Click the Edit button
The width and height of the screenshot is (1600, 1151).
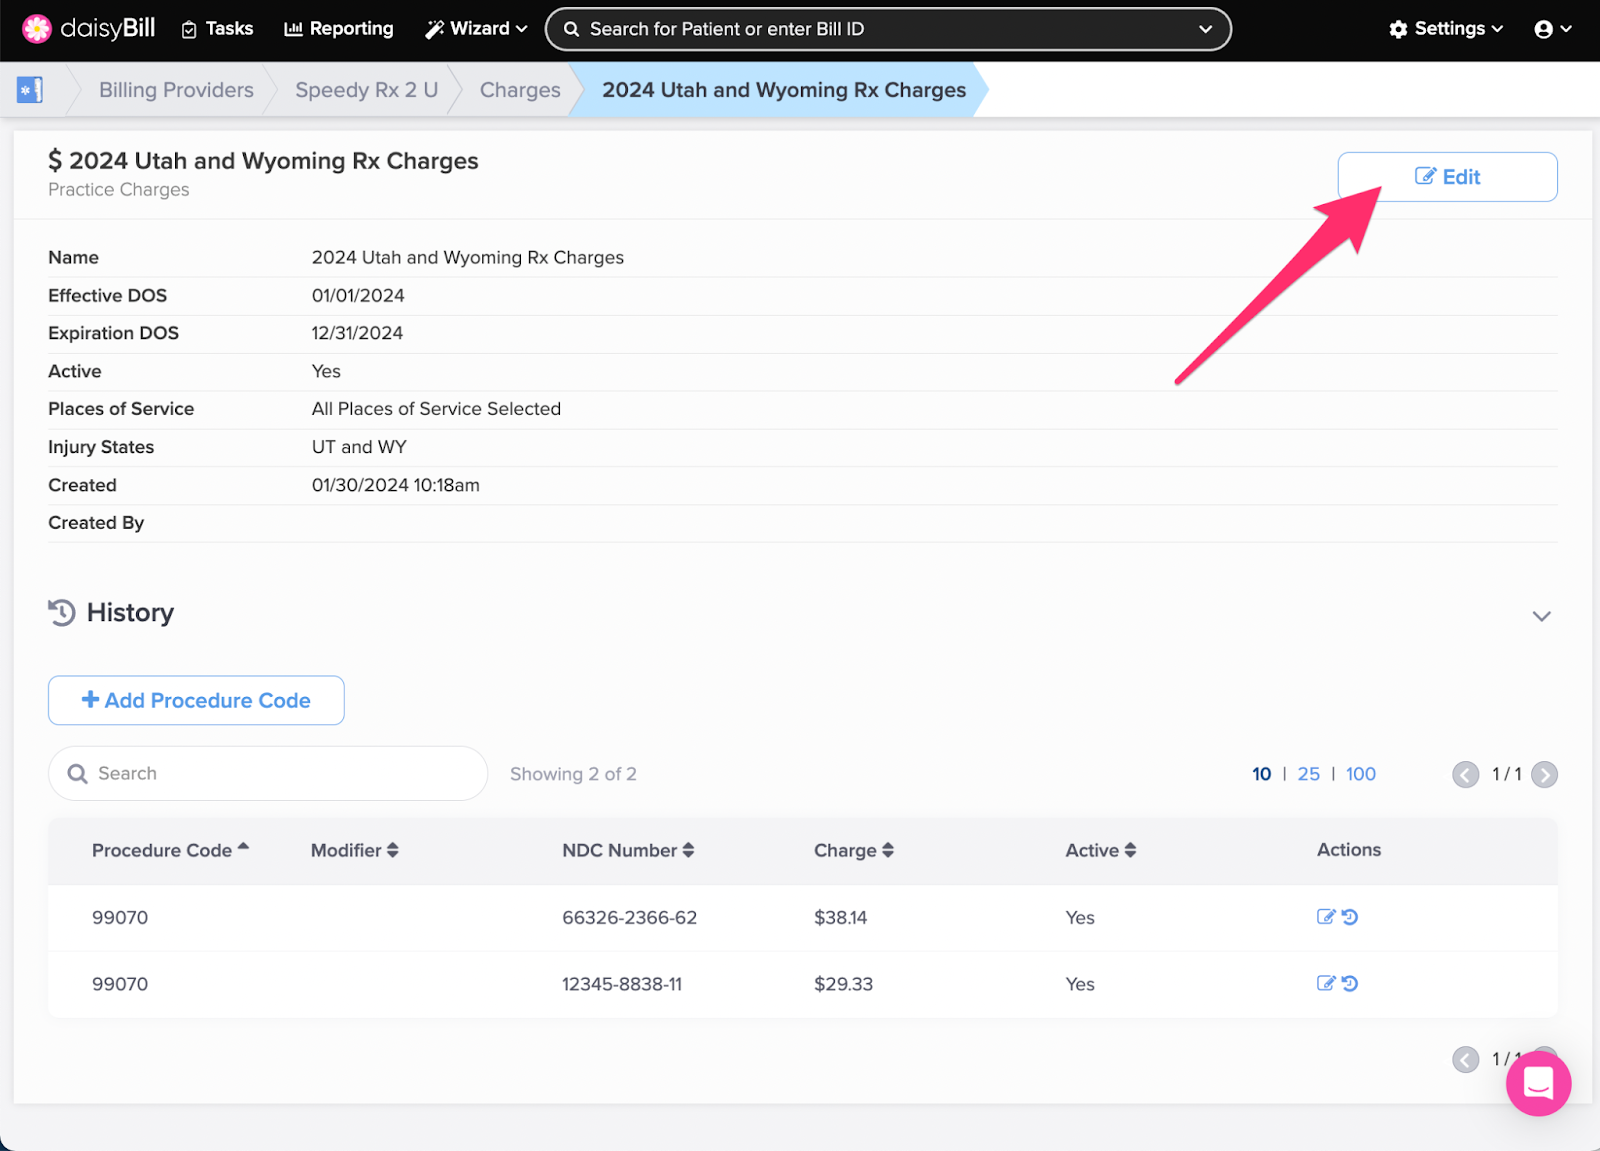1447,177
